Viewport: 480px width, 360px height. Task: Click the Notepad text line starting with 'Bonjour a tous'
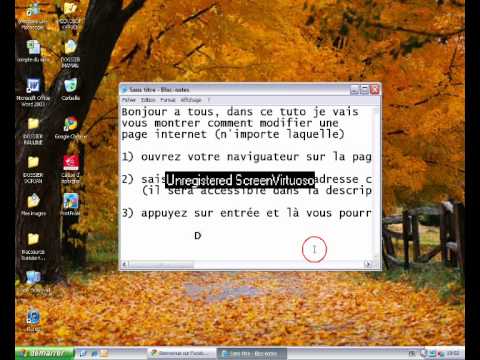pyautogui.click(x=240, y=112)
